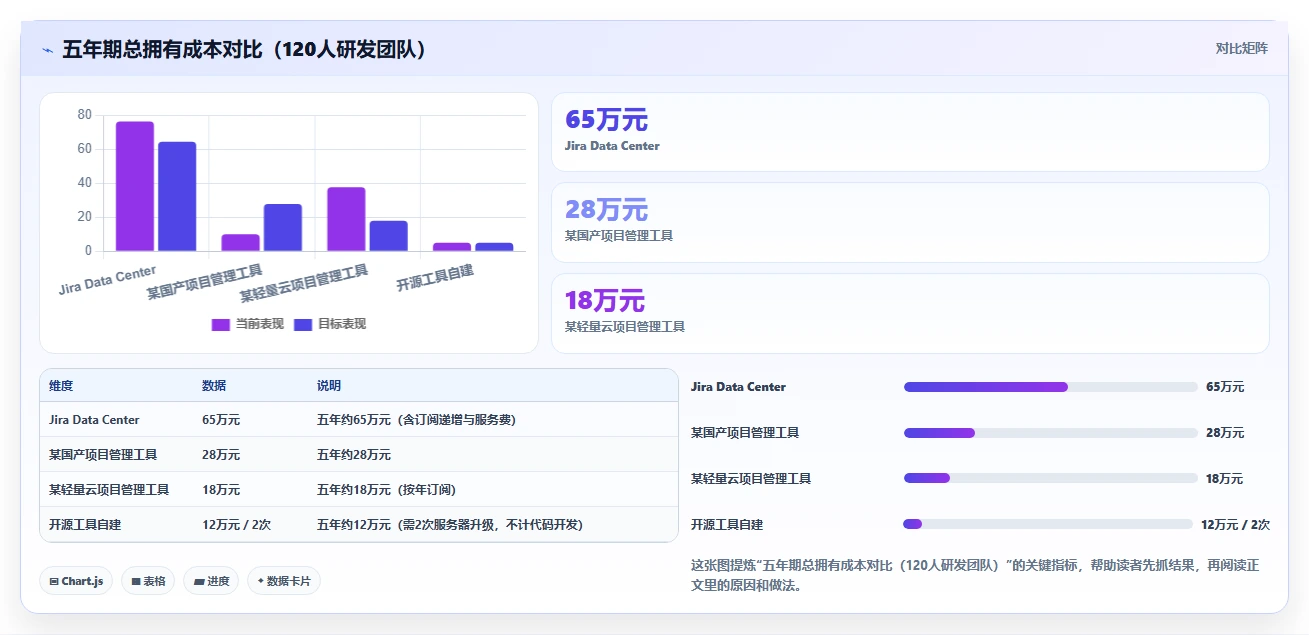Image resolution: width=1309 pixels, height=635 pixels.
Task: Toggle the 当前表现 legend swatch
Action: (220, 324)
